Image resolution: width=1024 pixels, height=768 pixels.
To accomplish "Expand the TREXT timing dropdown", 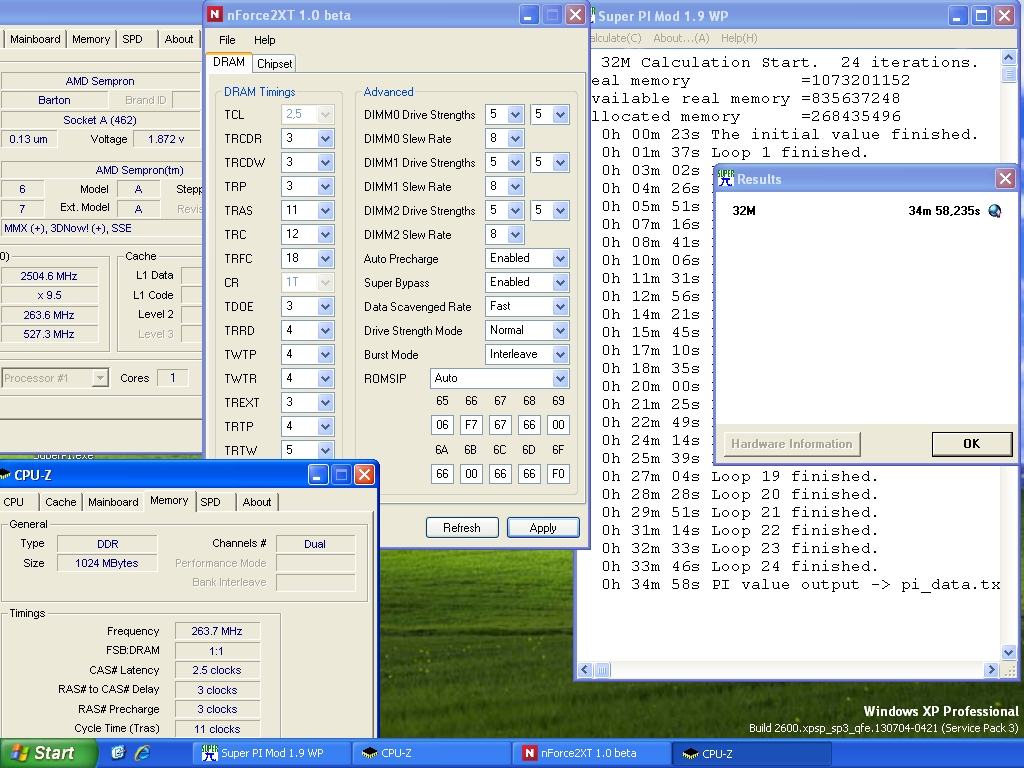I will tap(325, 402).
